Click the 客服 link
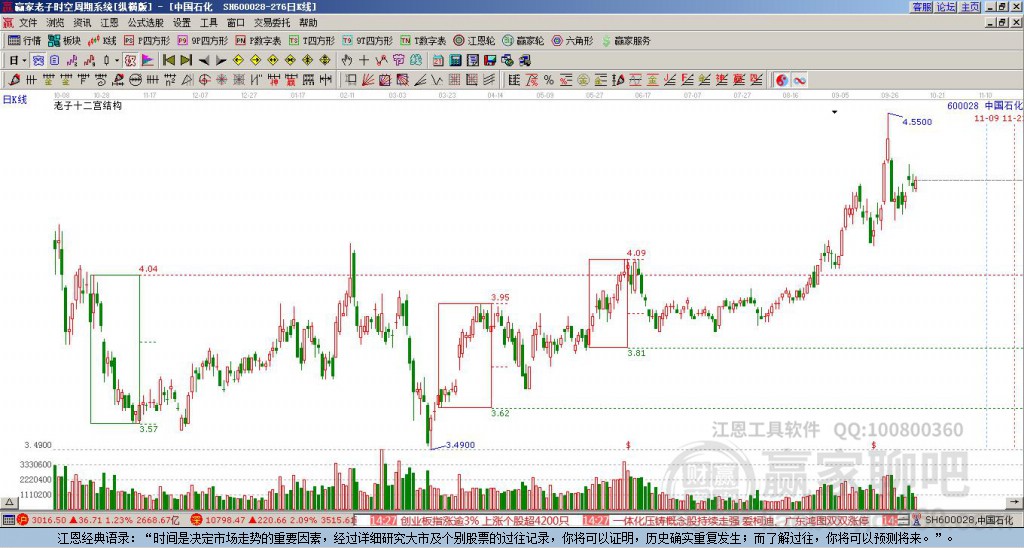Image resolution: width=1024 pixels, height=548 pixels. (922, 7)
